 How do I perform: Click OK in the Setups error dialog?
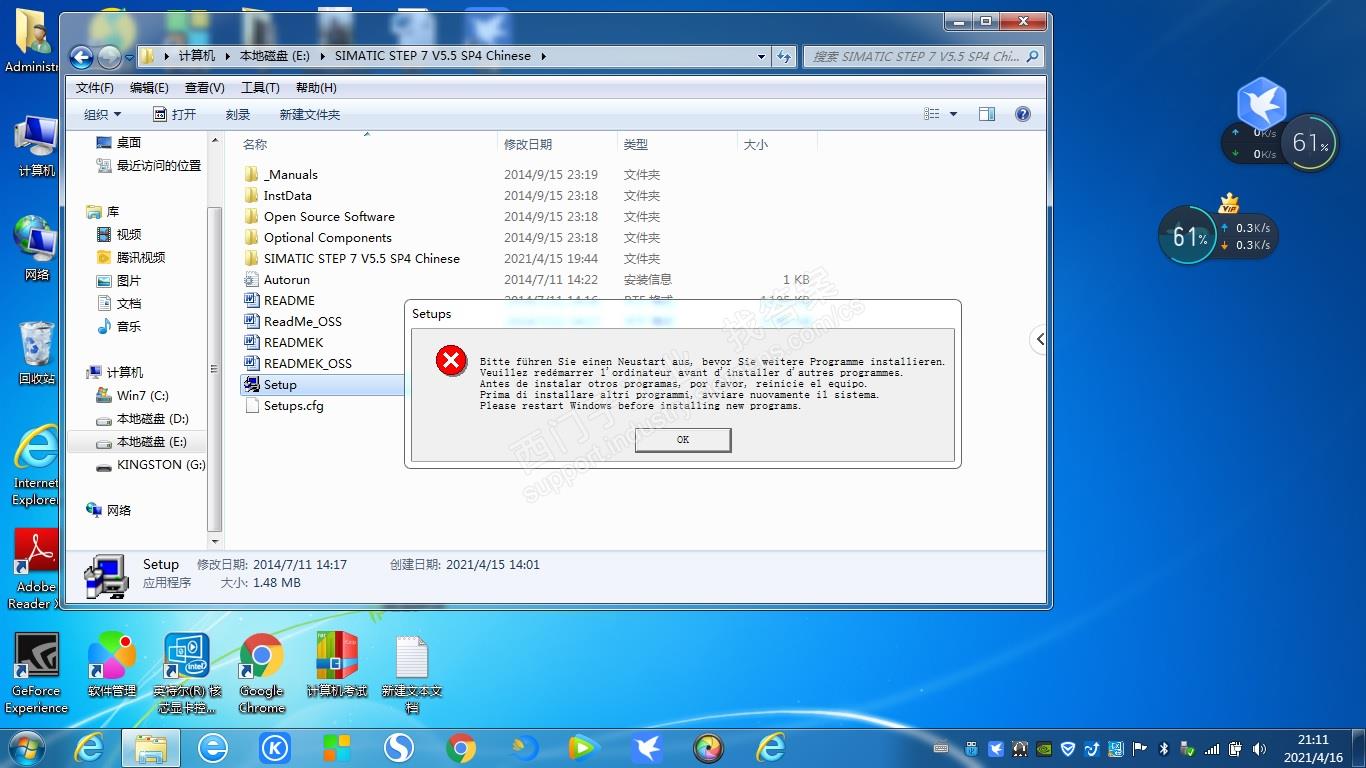(683, 439)
